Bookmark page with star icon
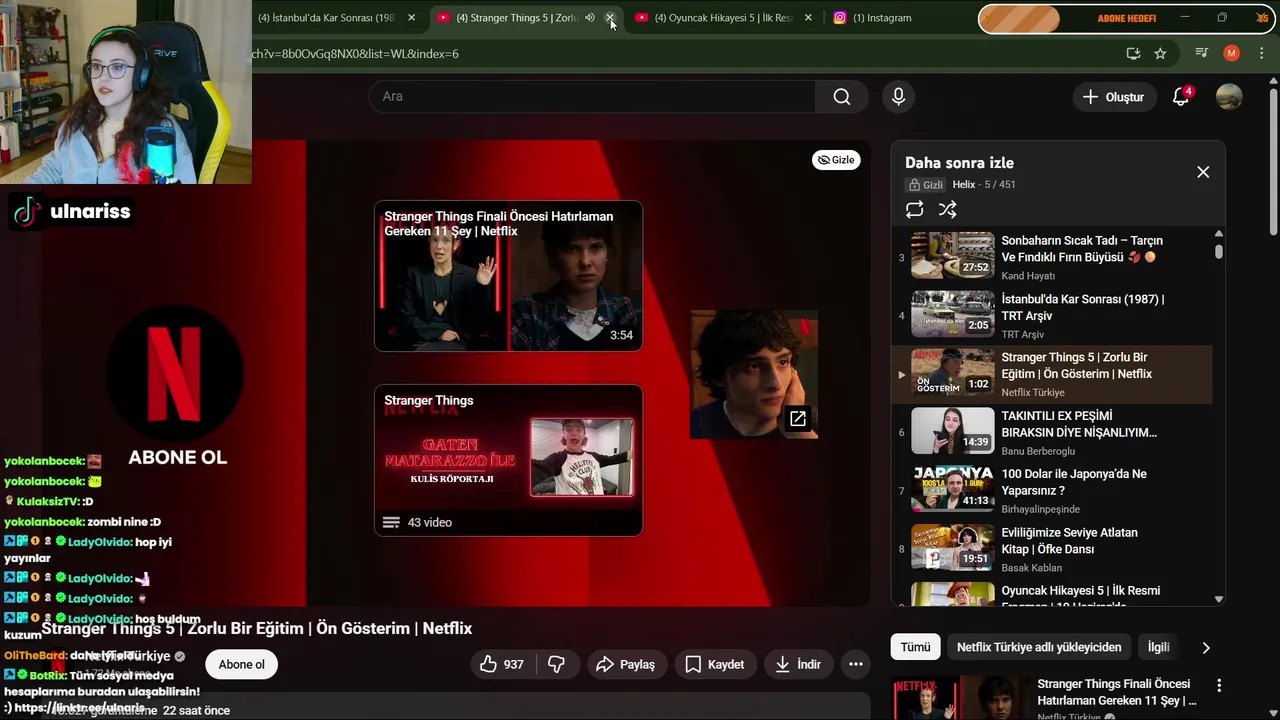The height and width of the screenshot is (720, 1280). coord(1160,53)
